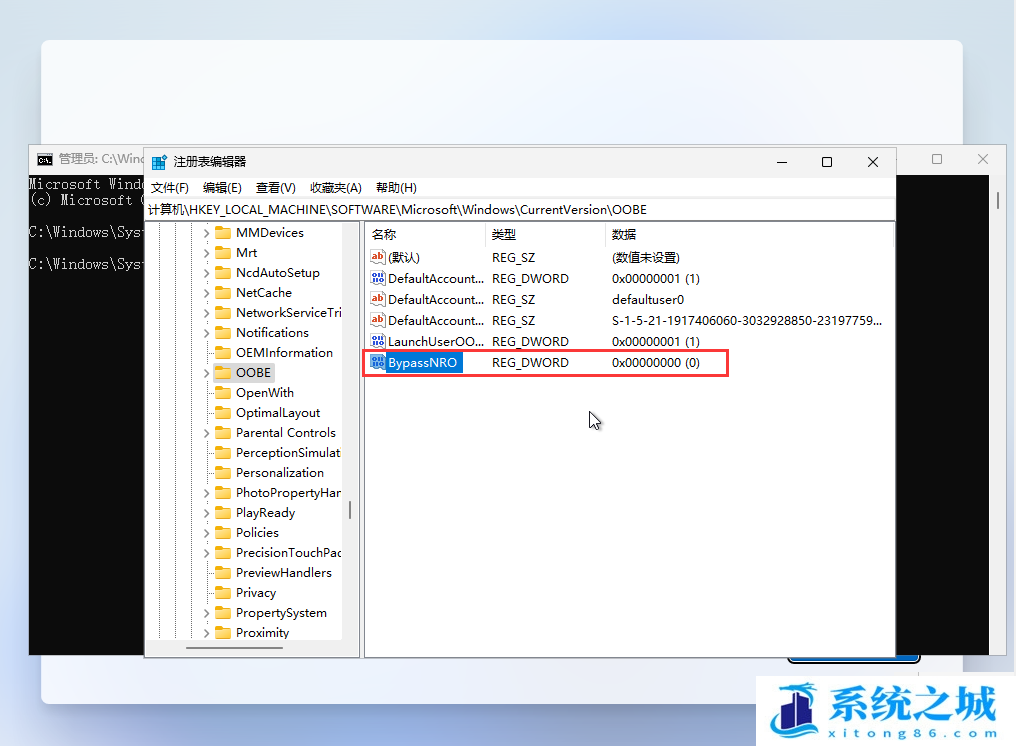
Task: Click the OOBE folder icon
Action: 223,373
